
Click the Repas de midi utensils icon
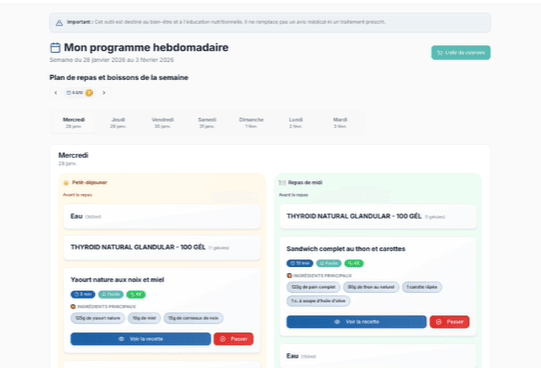pyautogui.click(x=282, y=183)
